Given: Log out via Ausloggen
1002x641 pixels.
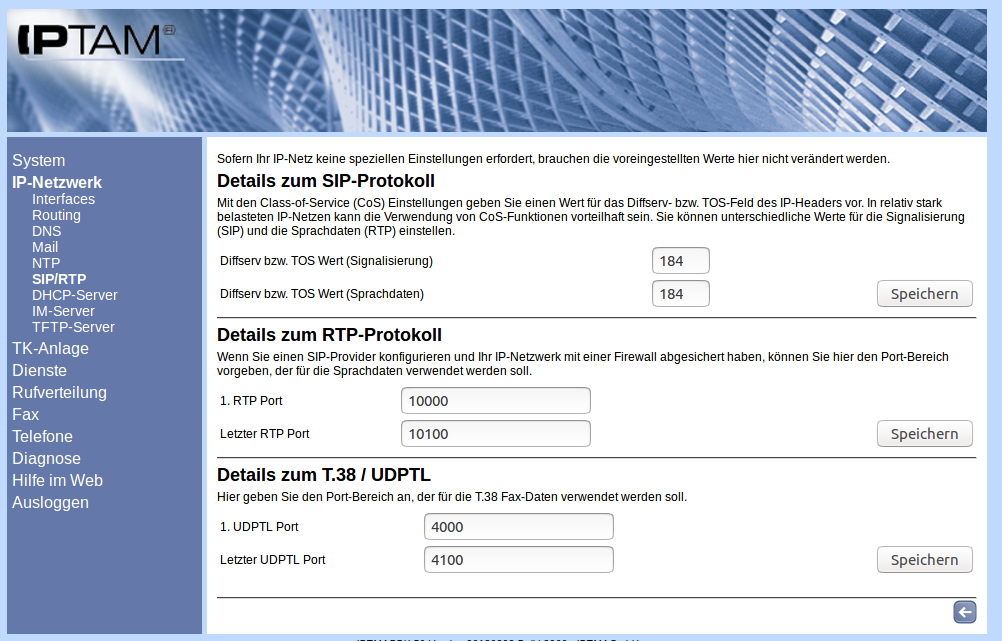Looking at the screenshot, I should pyautogui.click(x=50, y=502).
